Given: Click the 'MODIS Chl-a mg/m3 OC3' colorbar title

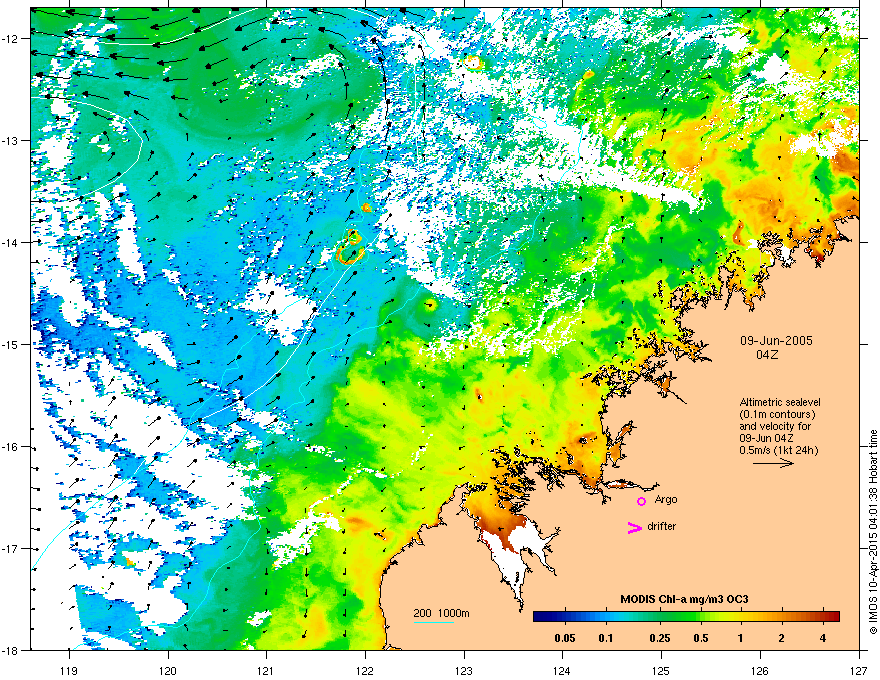Looking at the screenshot, I should tap(684, 599).
